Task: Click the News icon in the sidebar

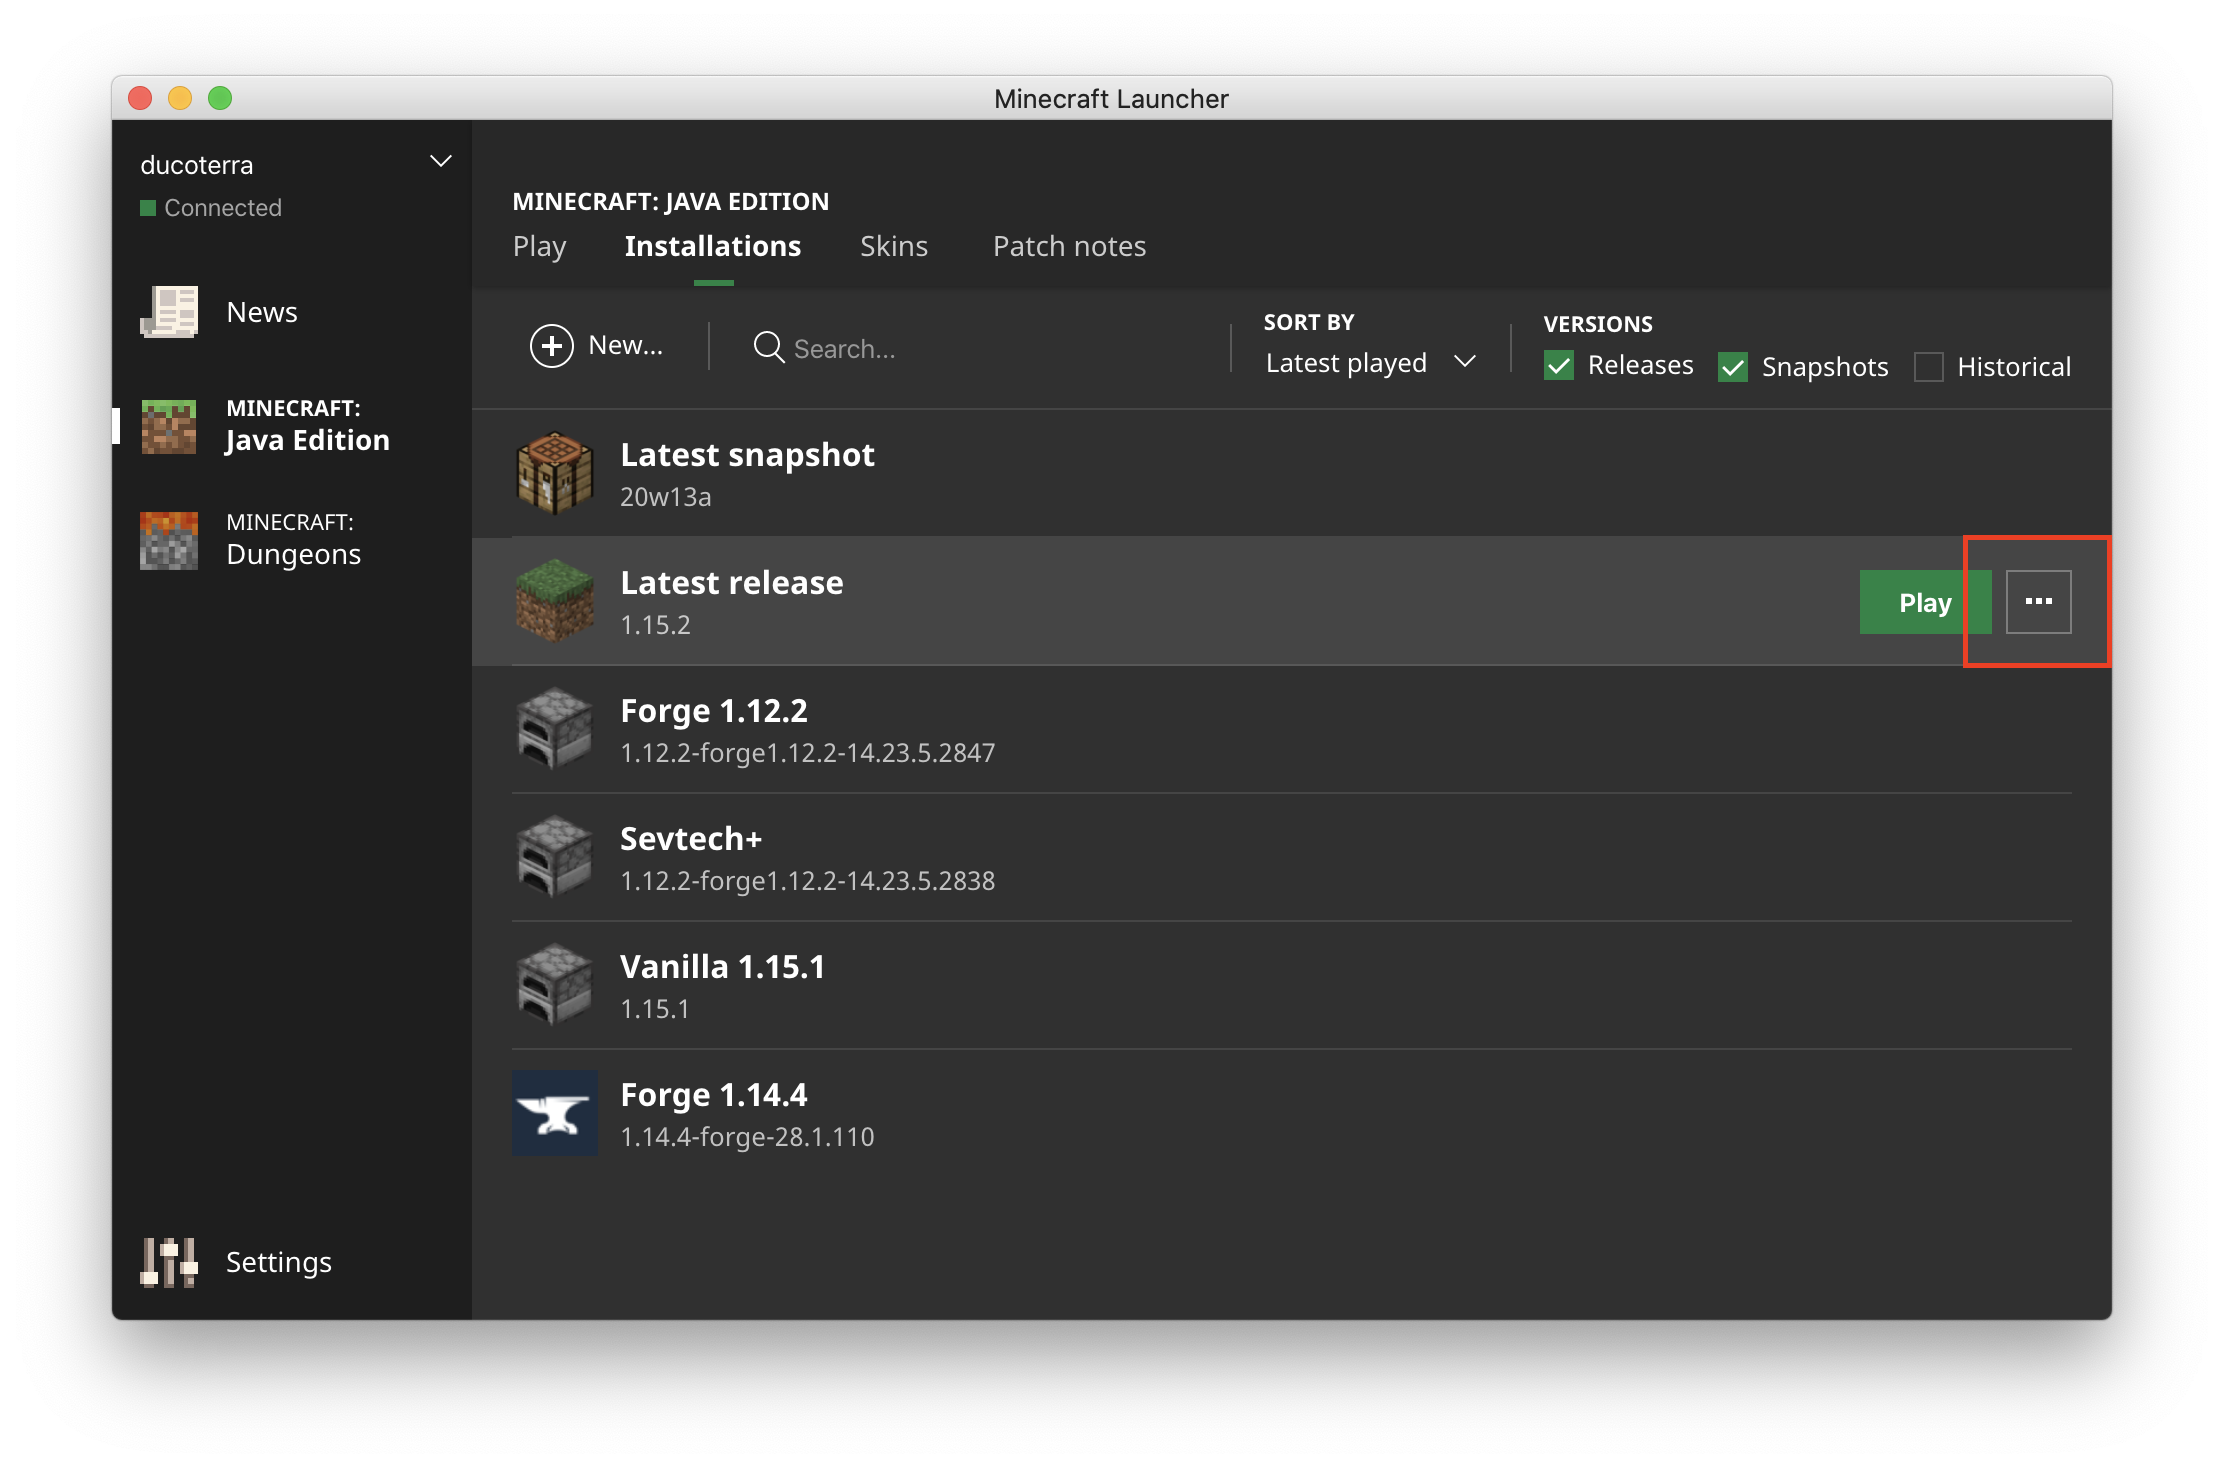Action: [171, 311]
